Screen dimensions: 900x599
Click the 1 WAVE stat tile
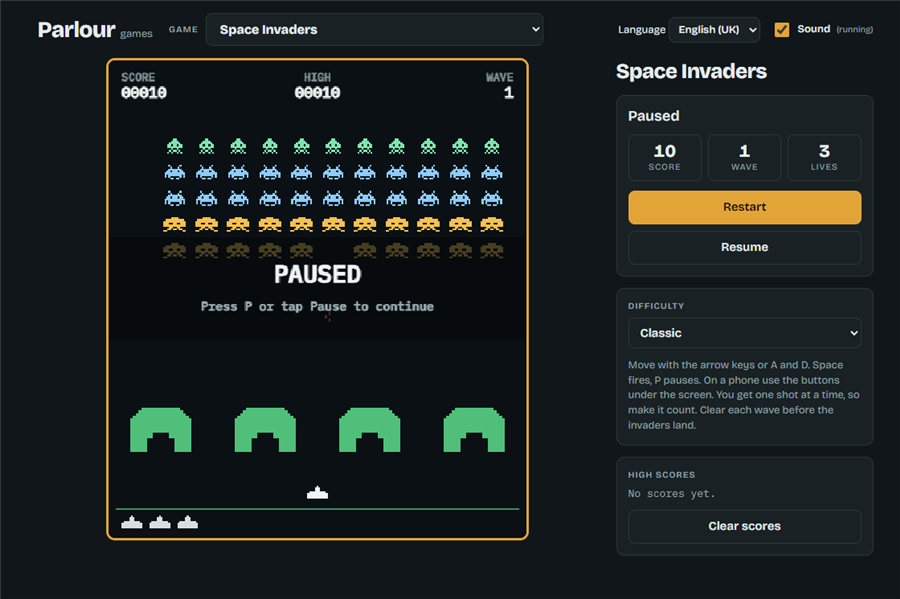(x=744, y=158)
